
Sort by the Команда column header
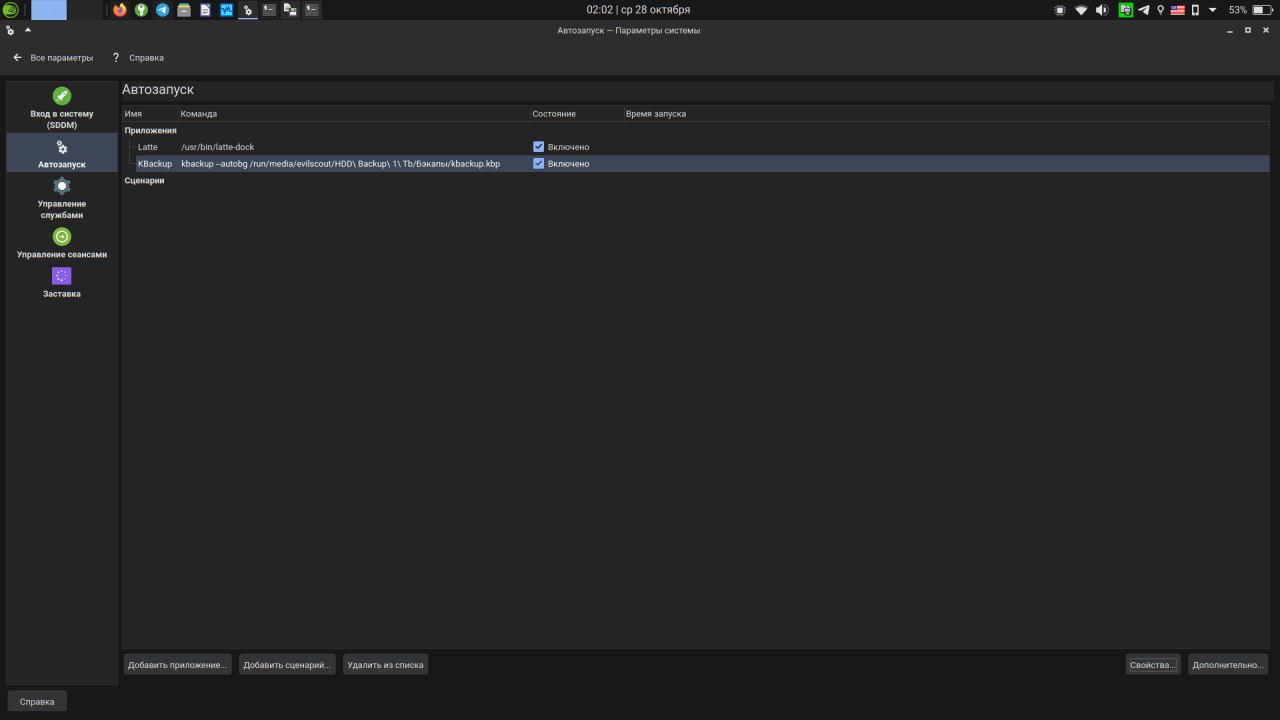354,114
